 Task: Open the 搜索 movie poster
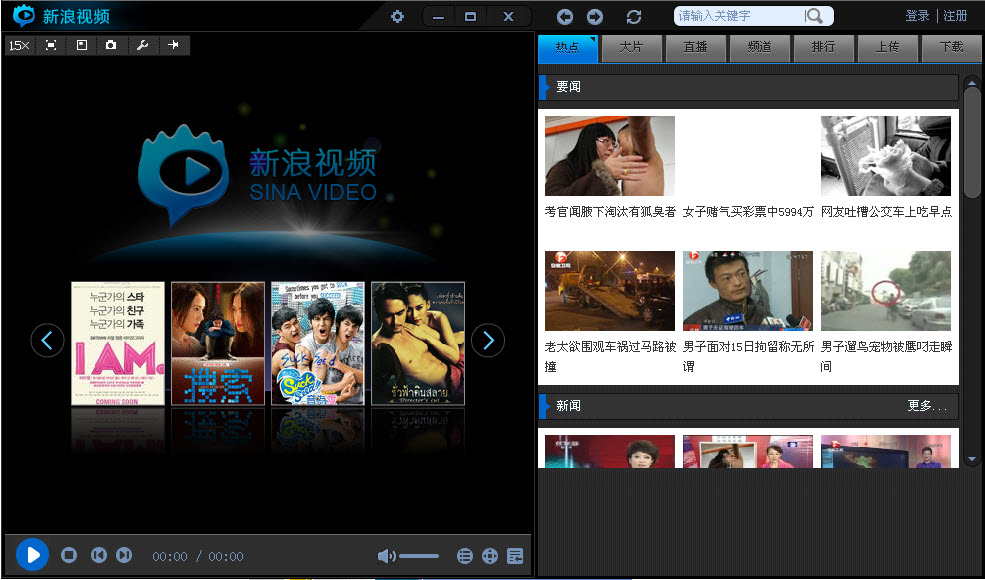point(218,343)
